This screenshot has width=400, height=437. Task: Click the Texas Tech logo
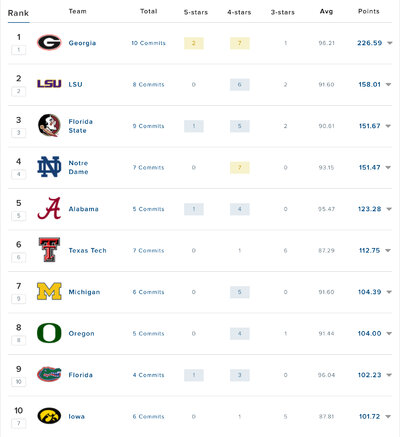click(49, 250)
